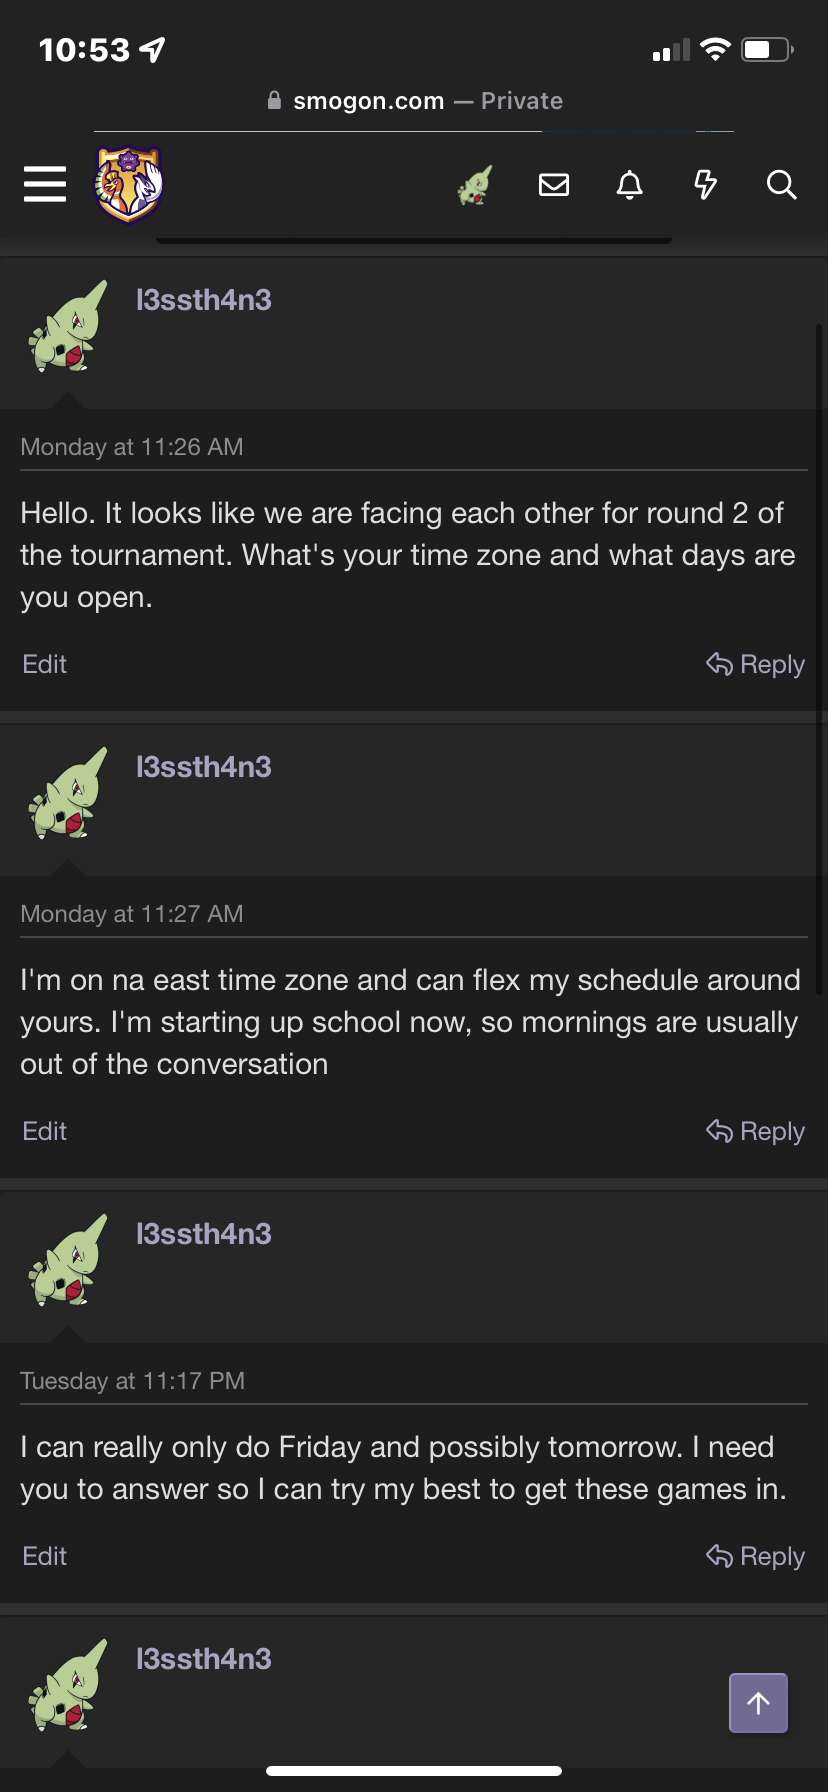Reply to the Monday 11:27 AM message
Image resolution: width=828 pixels, height=1792 pixels.
click(x=756, y=1131)
